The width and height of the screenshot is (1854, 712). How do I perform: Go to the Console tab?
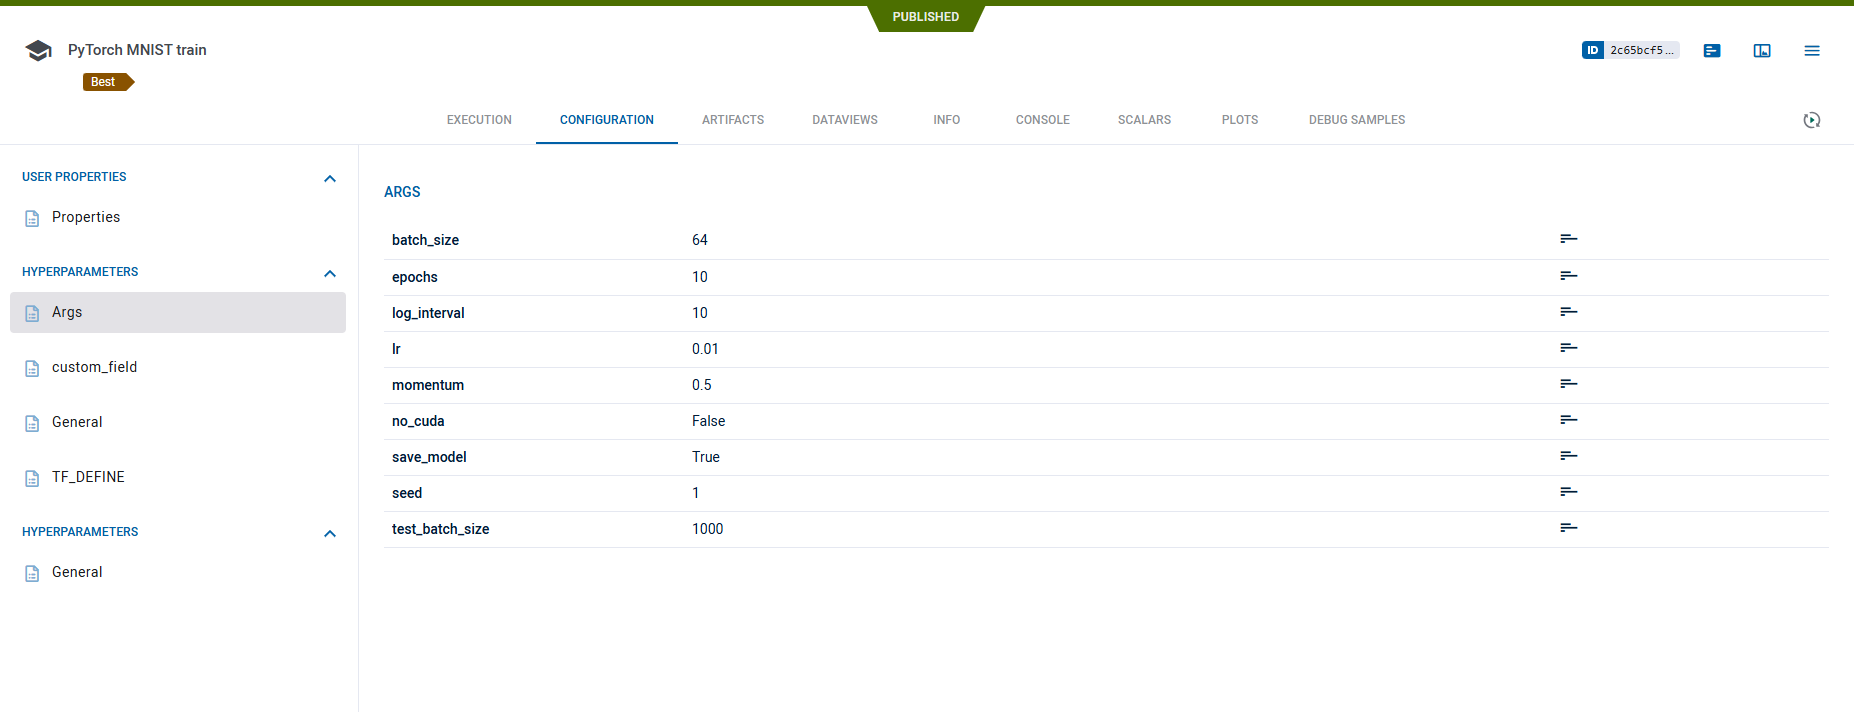pyautogui.click(x=1042, y=120)
